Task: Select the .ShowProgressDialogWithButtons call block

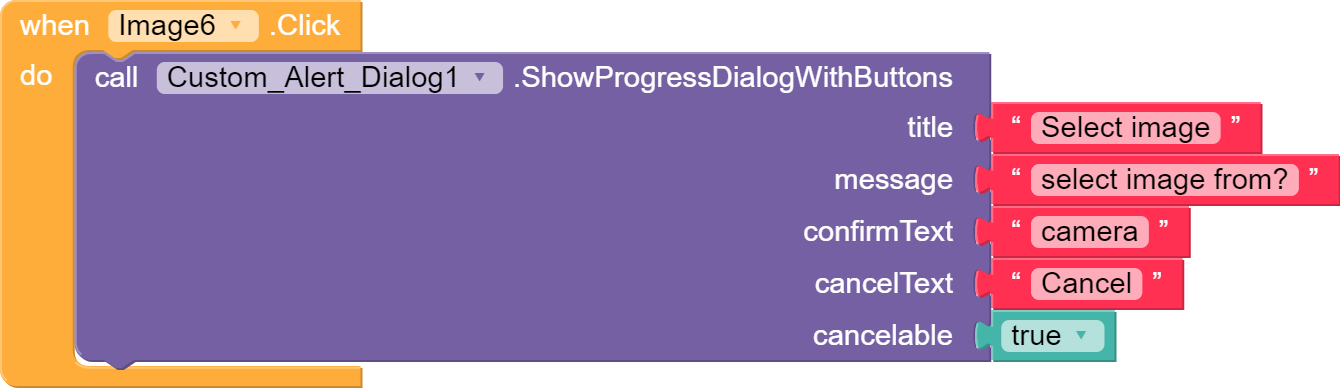Action: [x=733, y=78]
